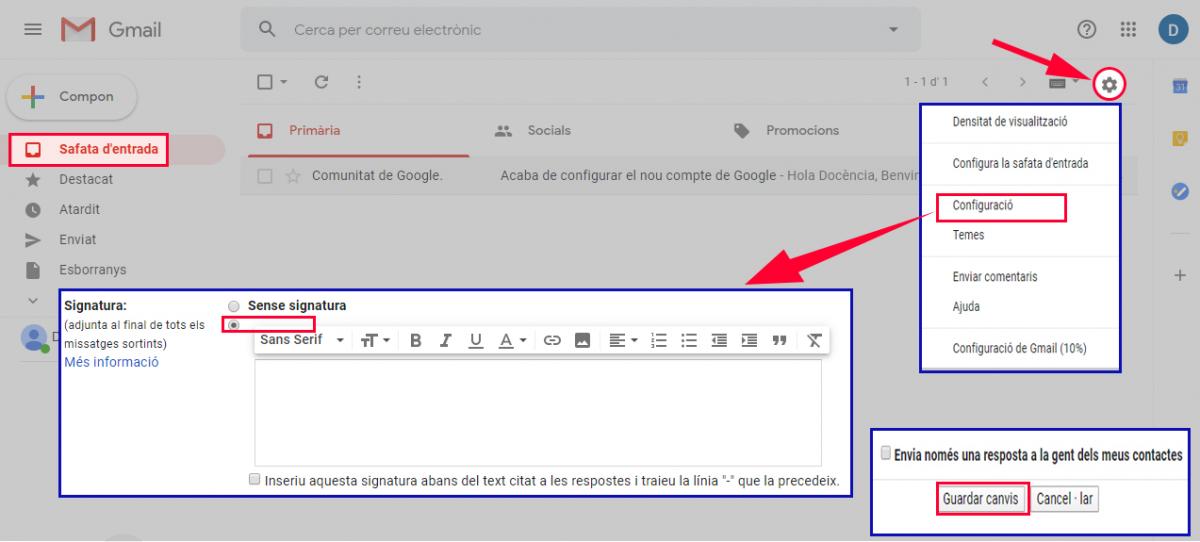Apply bold formatting in signature editor

coord(415,341)
